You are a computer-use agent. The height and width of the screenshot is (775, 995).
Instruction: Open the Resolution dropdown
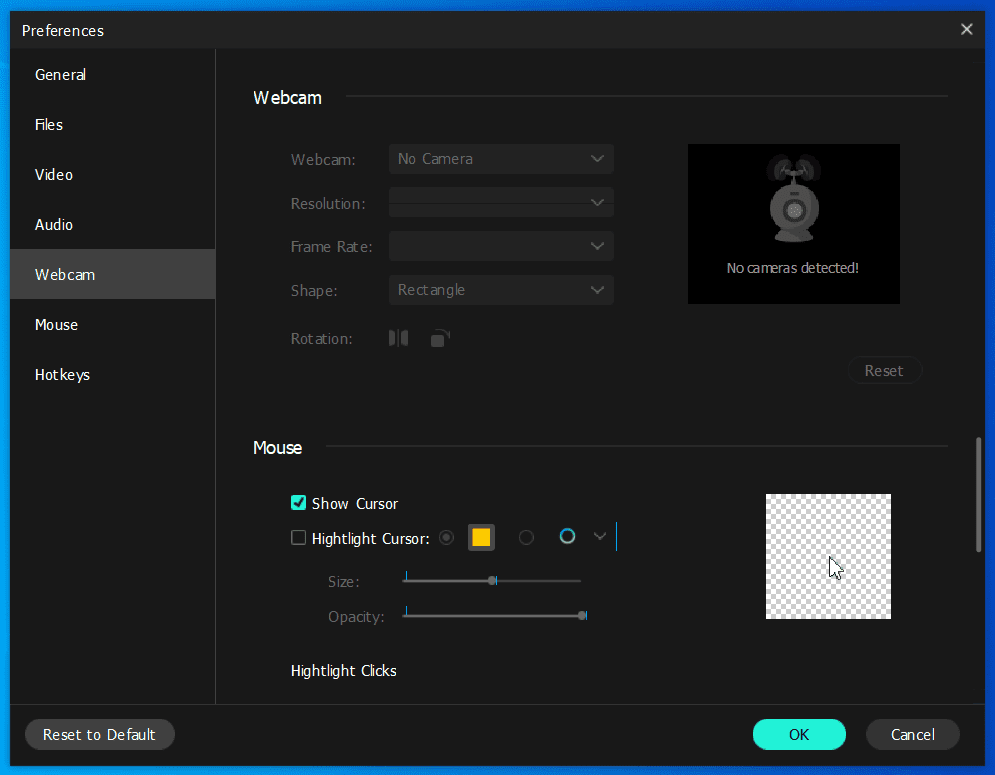click(501, 202)
